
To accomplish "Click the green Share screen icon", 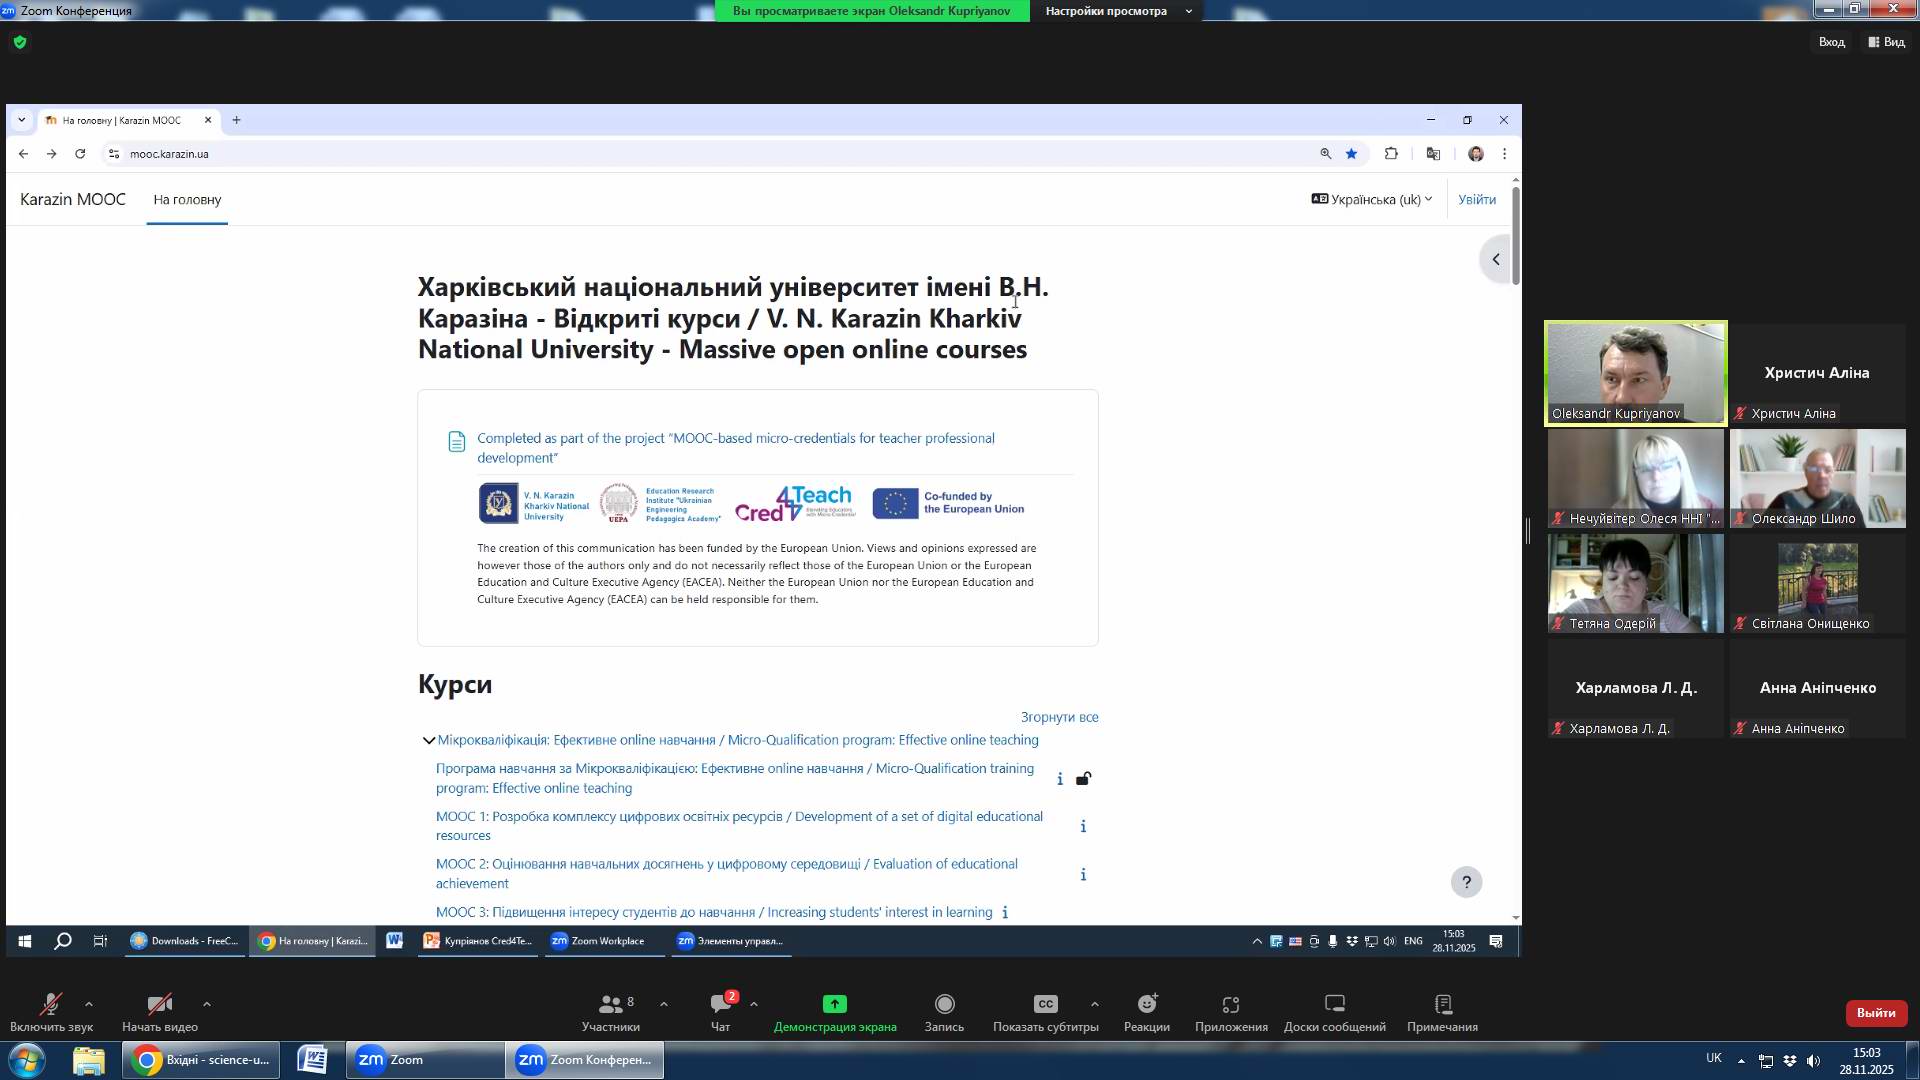I will (x=835, y=1004).
